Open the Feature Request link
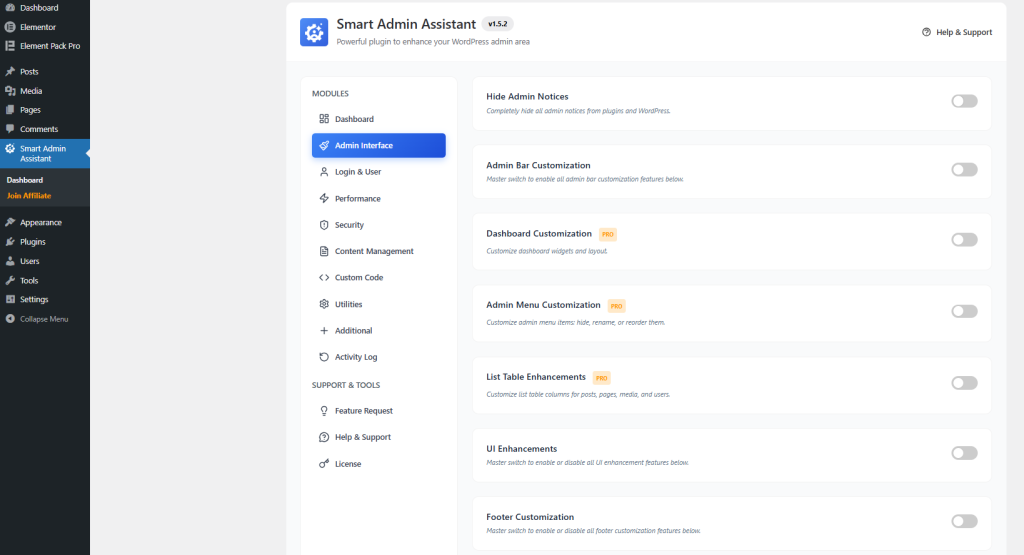1024x555 pixels. tap(379, 411)
